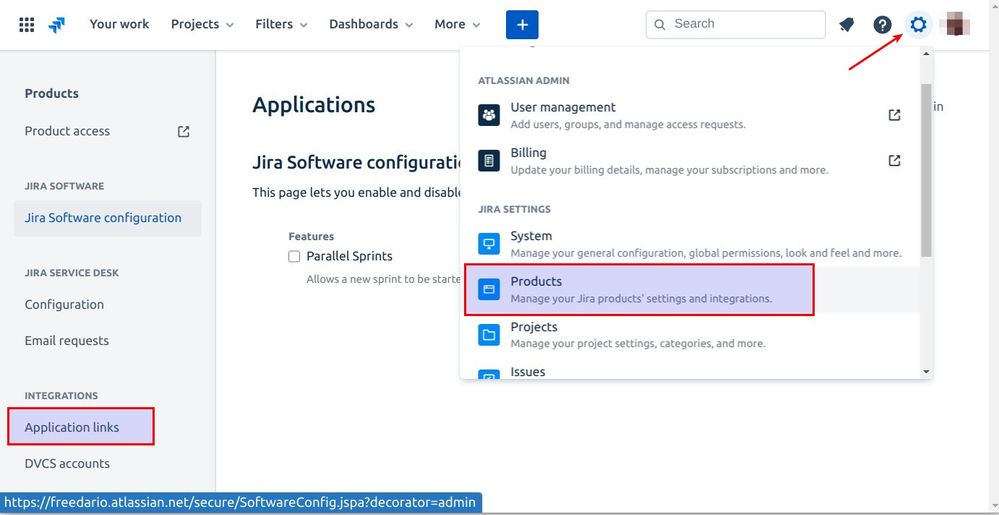Click the System monitor icon

489,243
